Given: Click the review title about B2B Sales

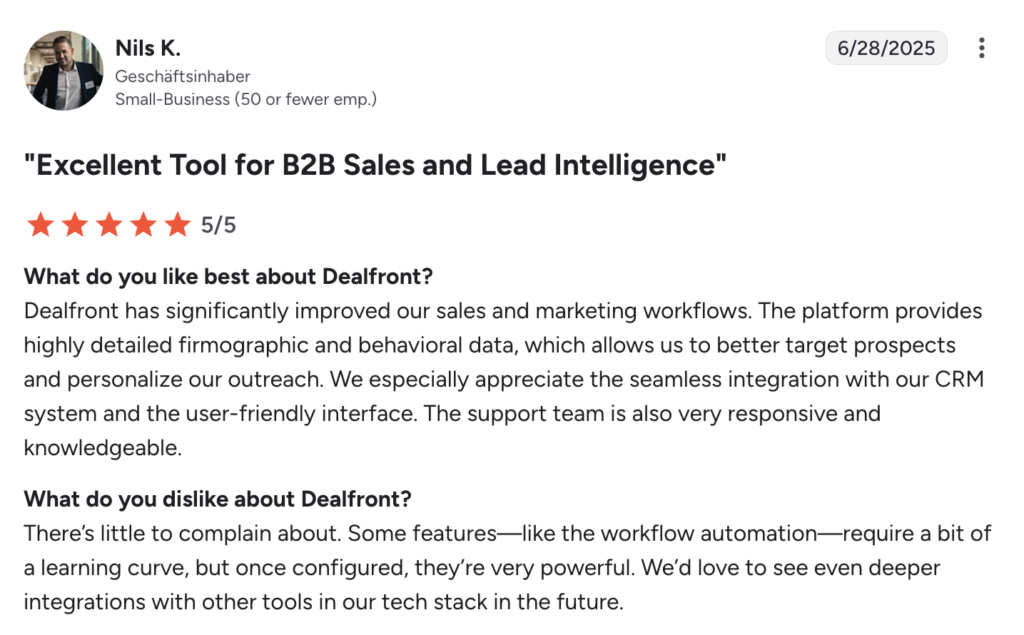Looking at the screenshot, I should point(378,164).
